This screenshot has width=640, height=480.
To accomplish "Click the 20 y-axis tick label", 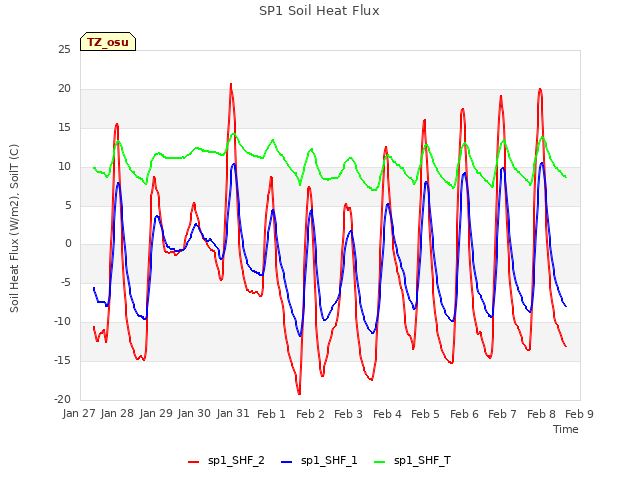I will (x=64, y=89).
